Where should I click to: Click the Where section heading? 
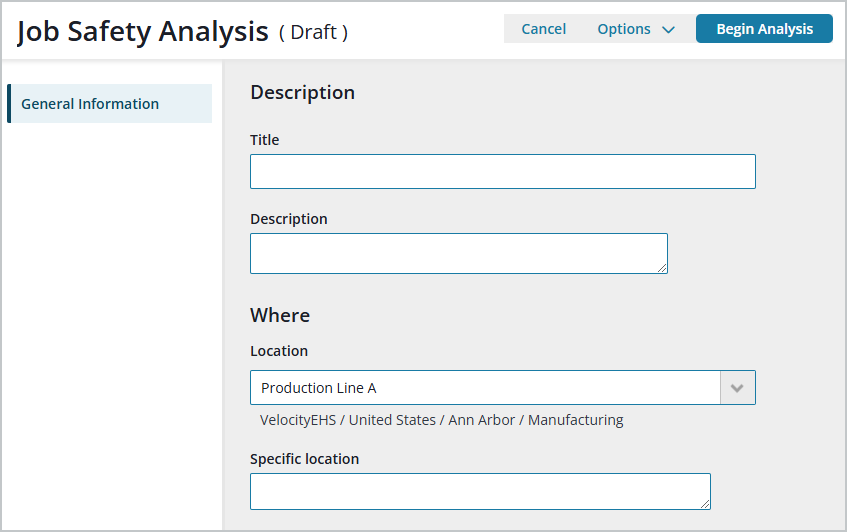(280, 315)
